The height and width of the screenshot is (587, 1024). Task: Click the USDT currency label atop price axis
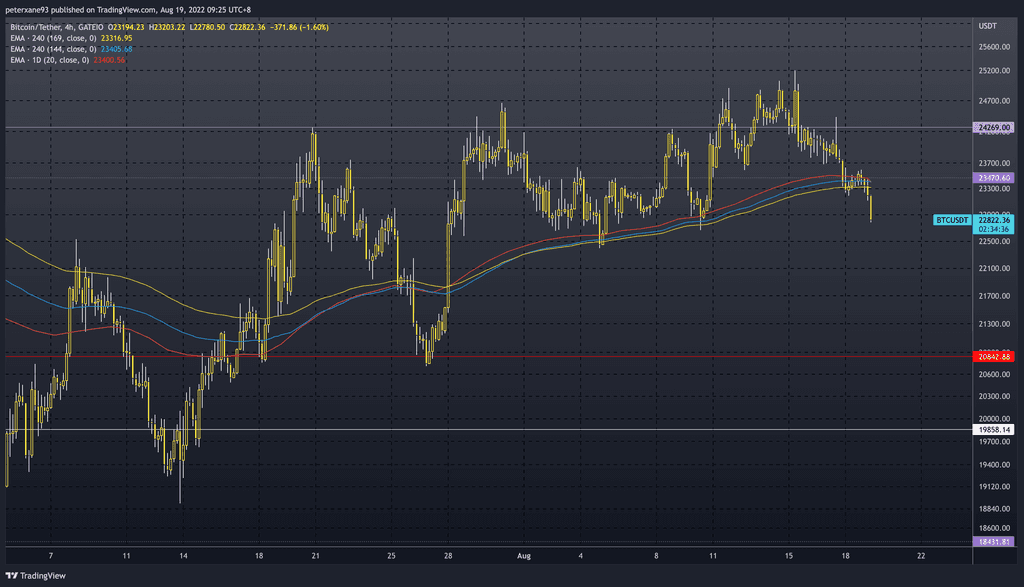pyautogui.click(x=987, y=26)
